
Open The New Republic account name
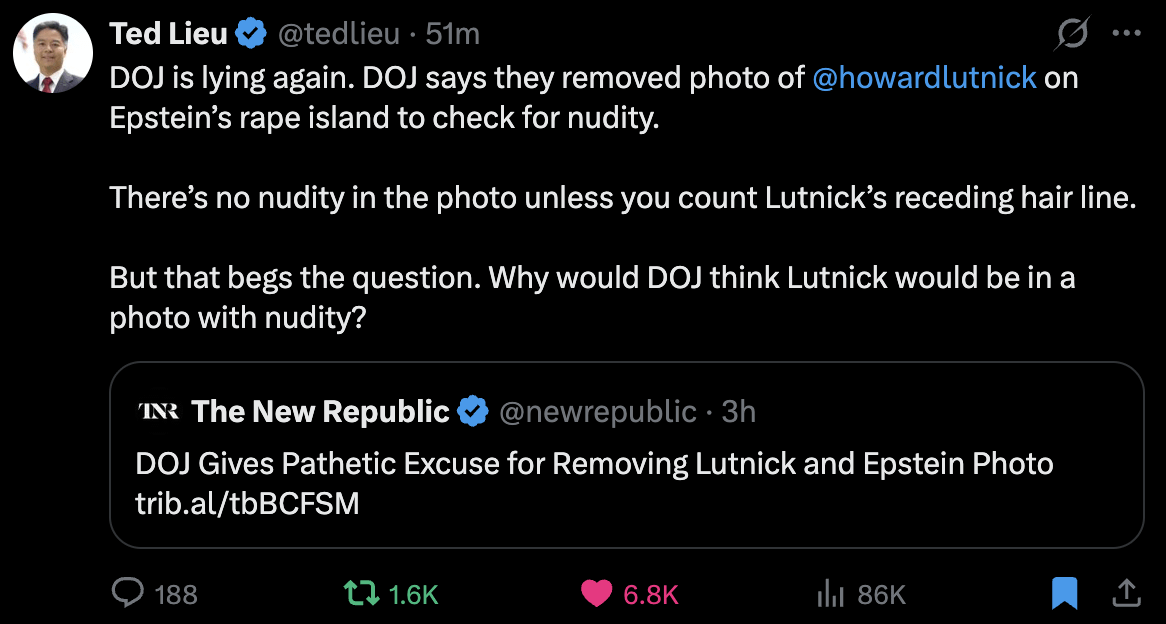321,411
